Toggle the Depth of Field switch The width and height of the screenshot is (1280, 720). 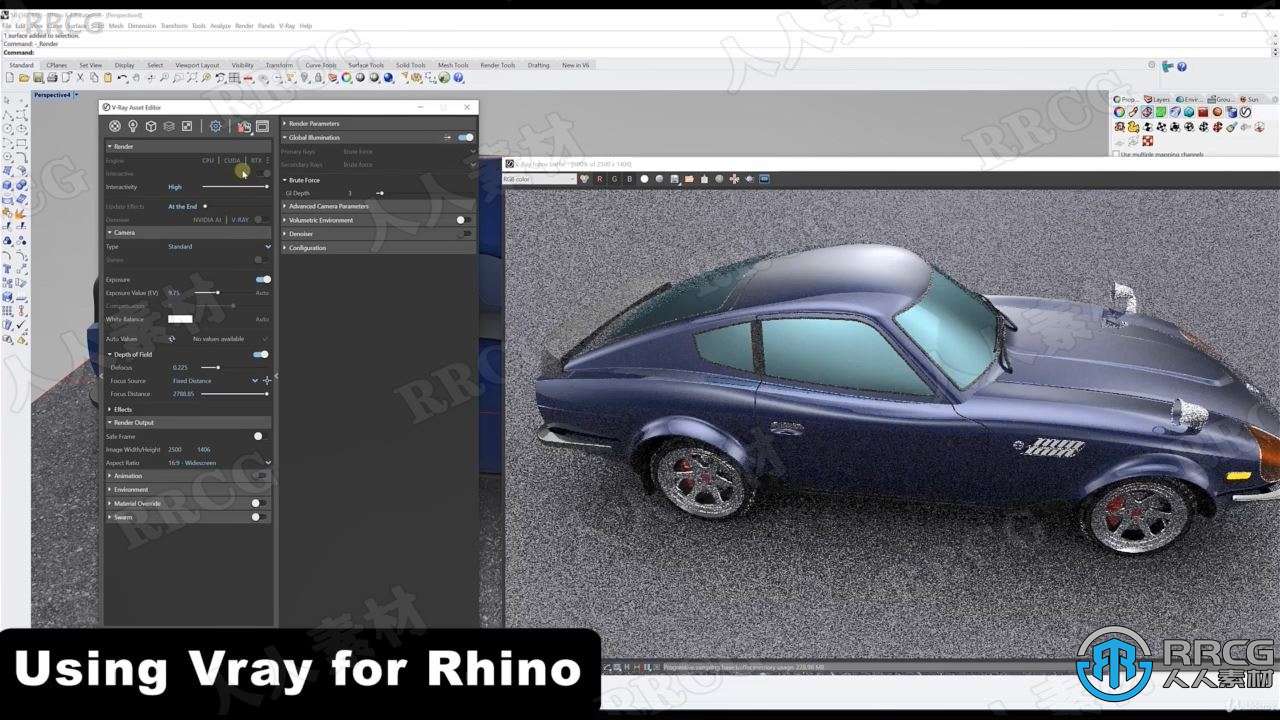[261, 354]
